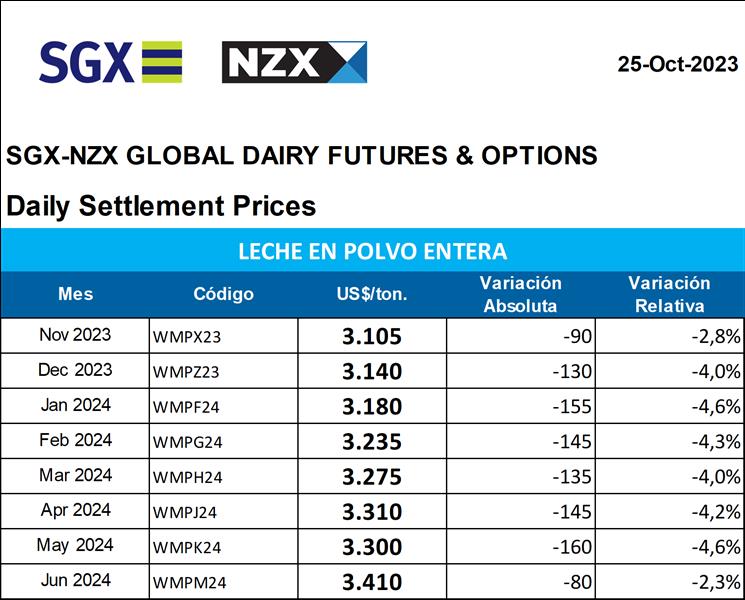The image size is (745, 600).
Task: Click the Variación Absoluta column header
Action: pyautogui.click(x=520, y=294)
